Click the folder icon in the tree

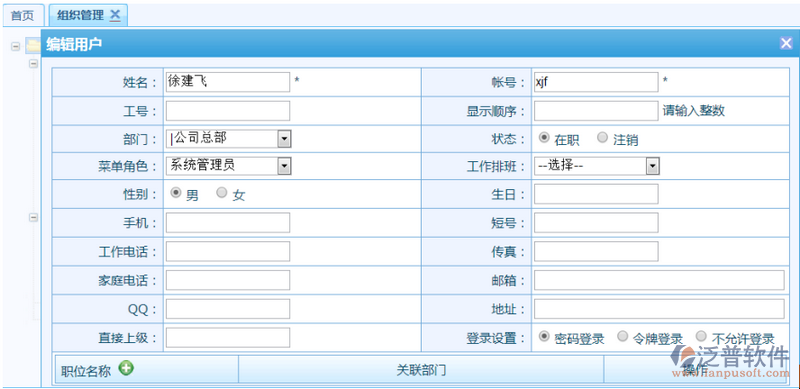[x=33, y=46]
